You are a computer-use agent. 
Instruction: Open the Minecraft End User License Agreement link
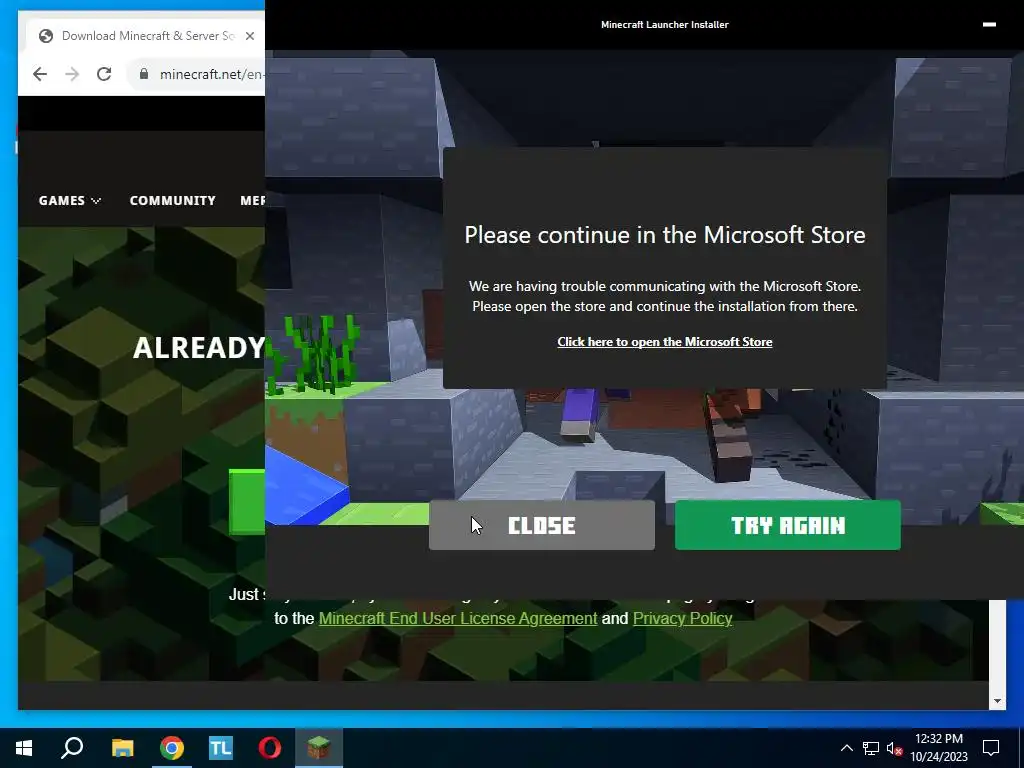[458, 618]
